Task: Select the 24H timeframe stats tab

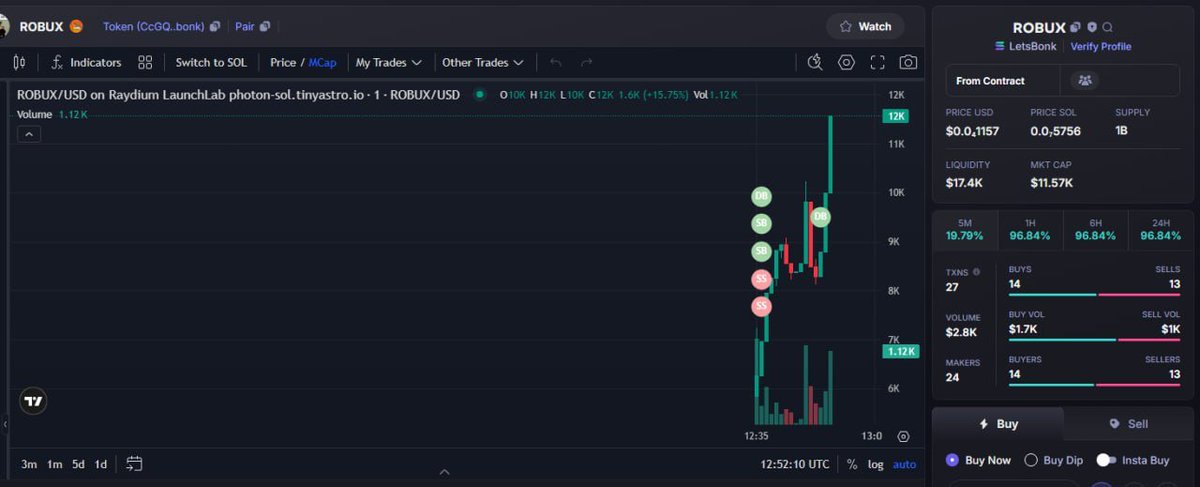Action: [1160, 229]
